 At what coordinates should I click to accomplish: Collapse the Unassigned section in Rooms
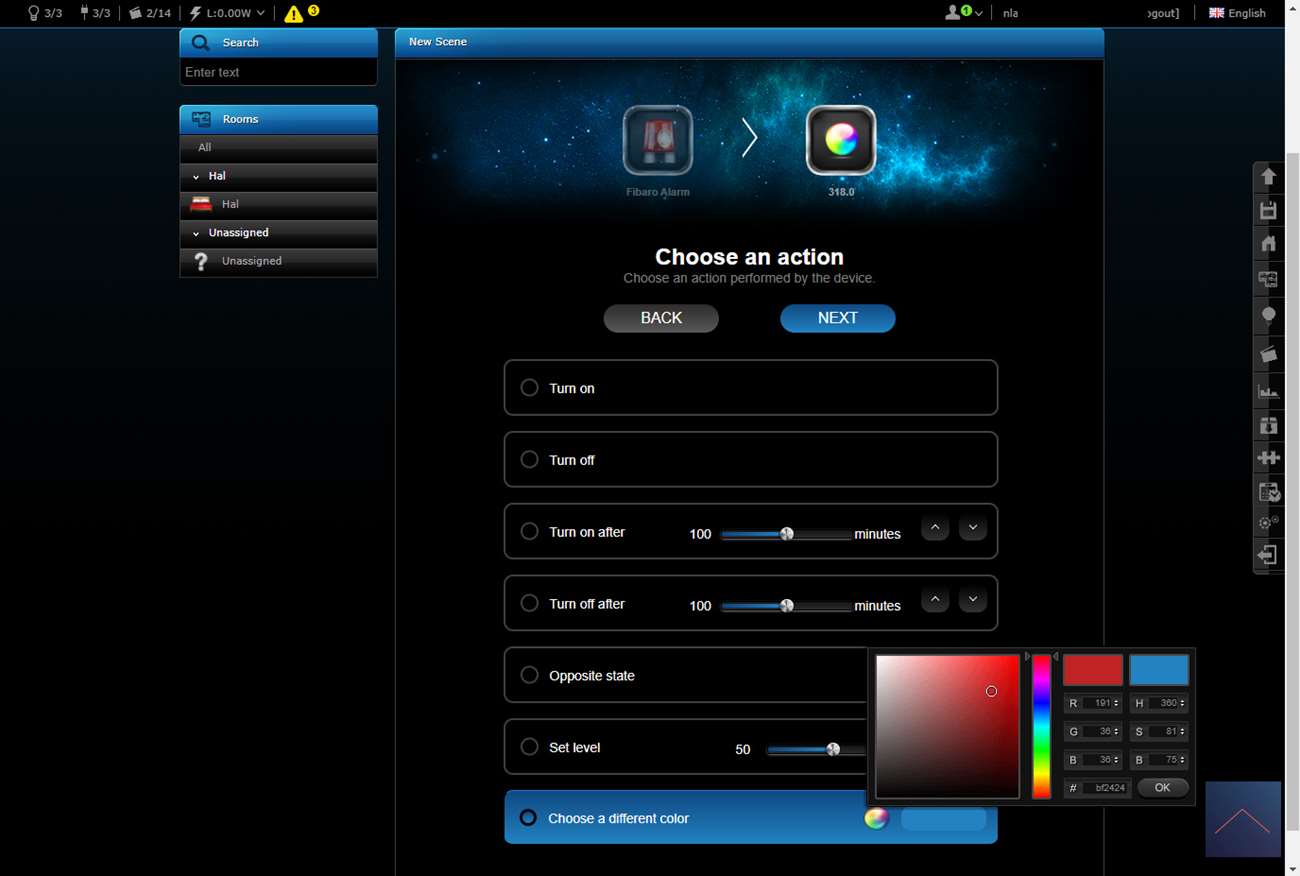pos(196,233)
